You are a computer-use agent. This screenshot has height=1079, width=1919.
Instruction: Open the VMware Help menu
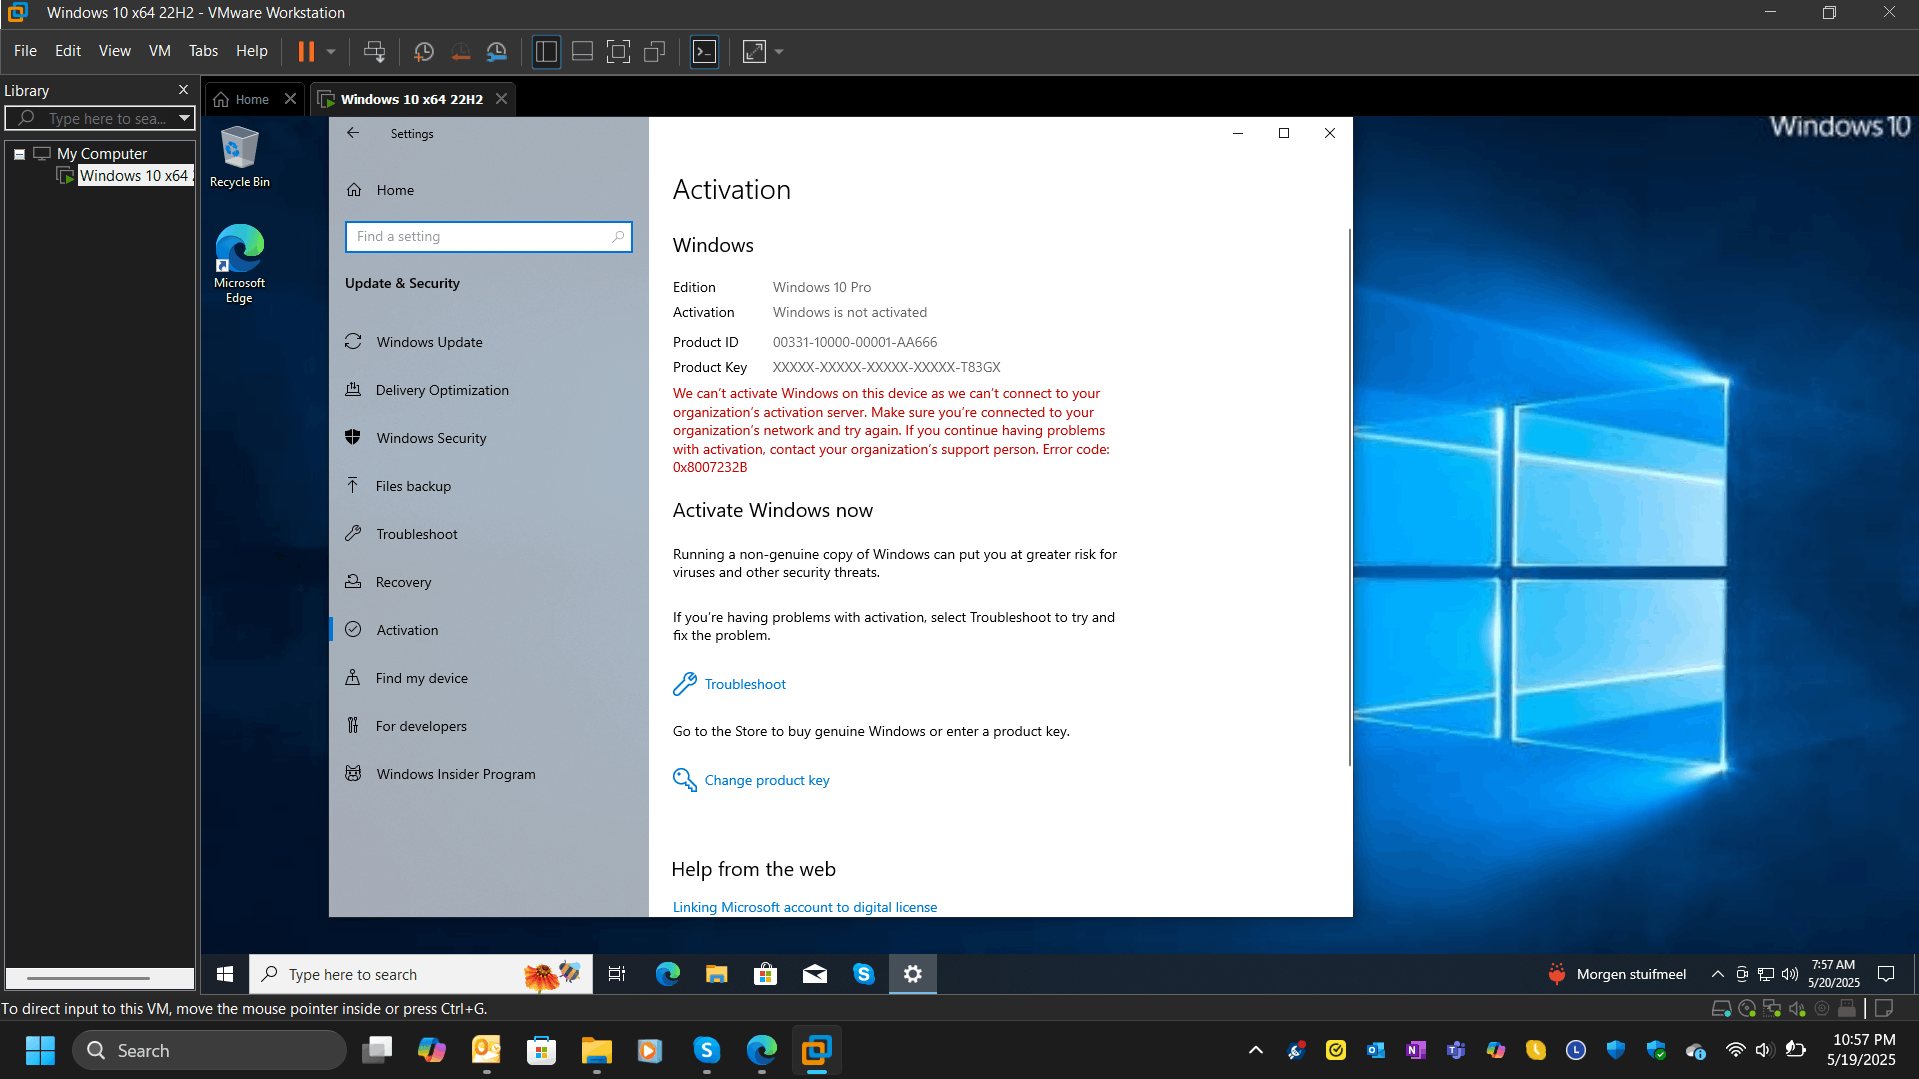point(252,51)
